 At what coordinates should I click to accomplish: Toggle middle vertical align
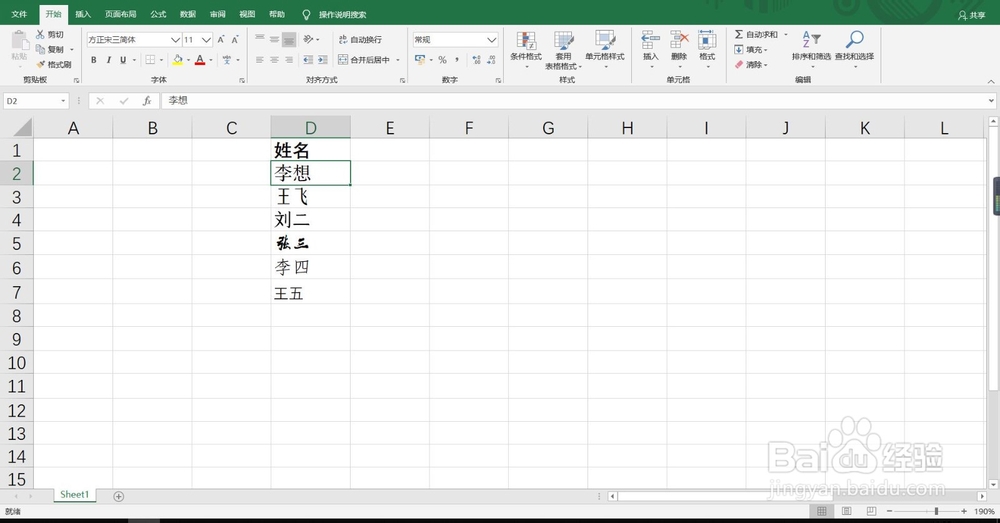click(x=274, y=40)
